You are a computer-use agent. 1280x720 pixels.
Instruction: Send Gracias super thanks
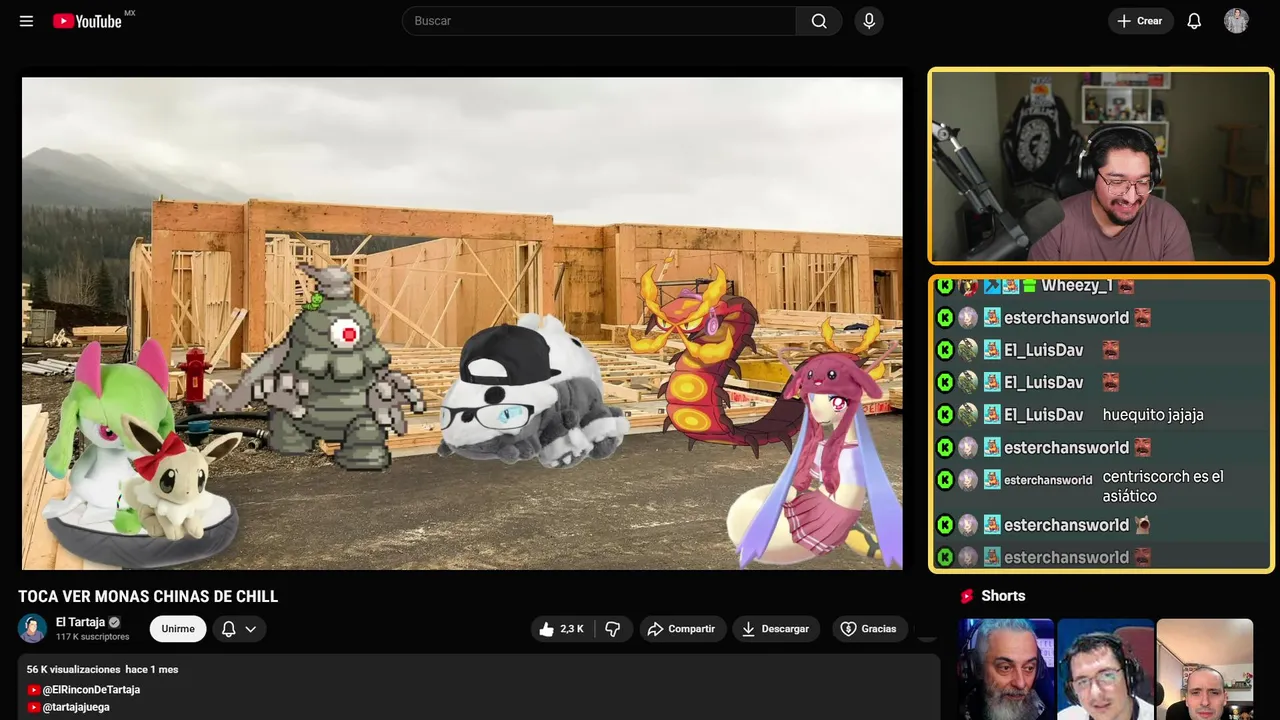tap(868, 629)
